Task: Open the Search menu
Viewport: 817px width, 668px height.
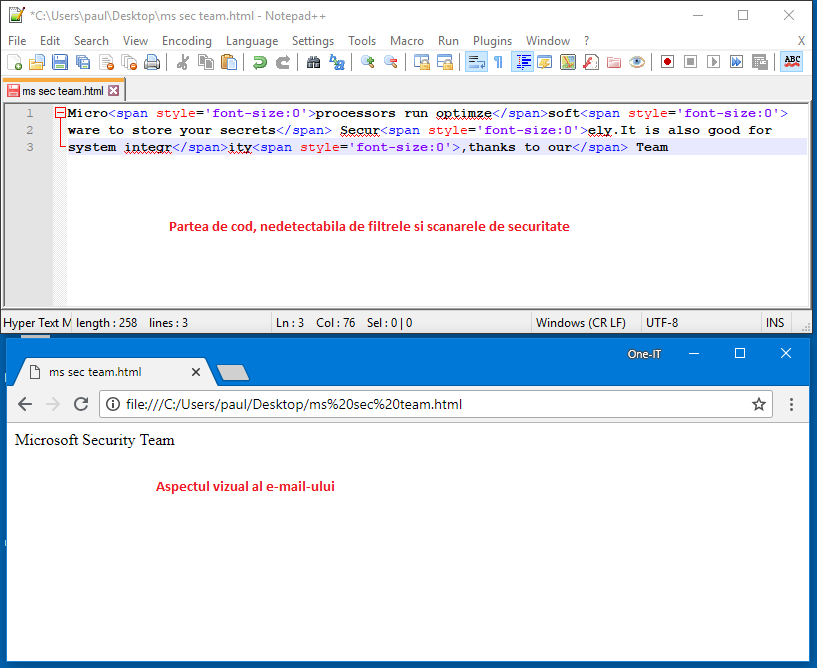Action: [91, 41]
